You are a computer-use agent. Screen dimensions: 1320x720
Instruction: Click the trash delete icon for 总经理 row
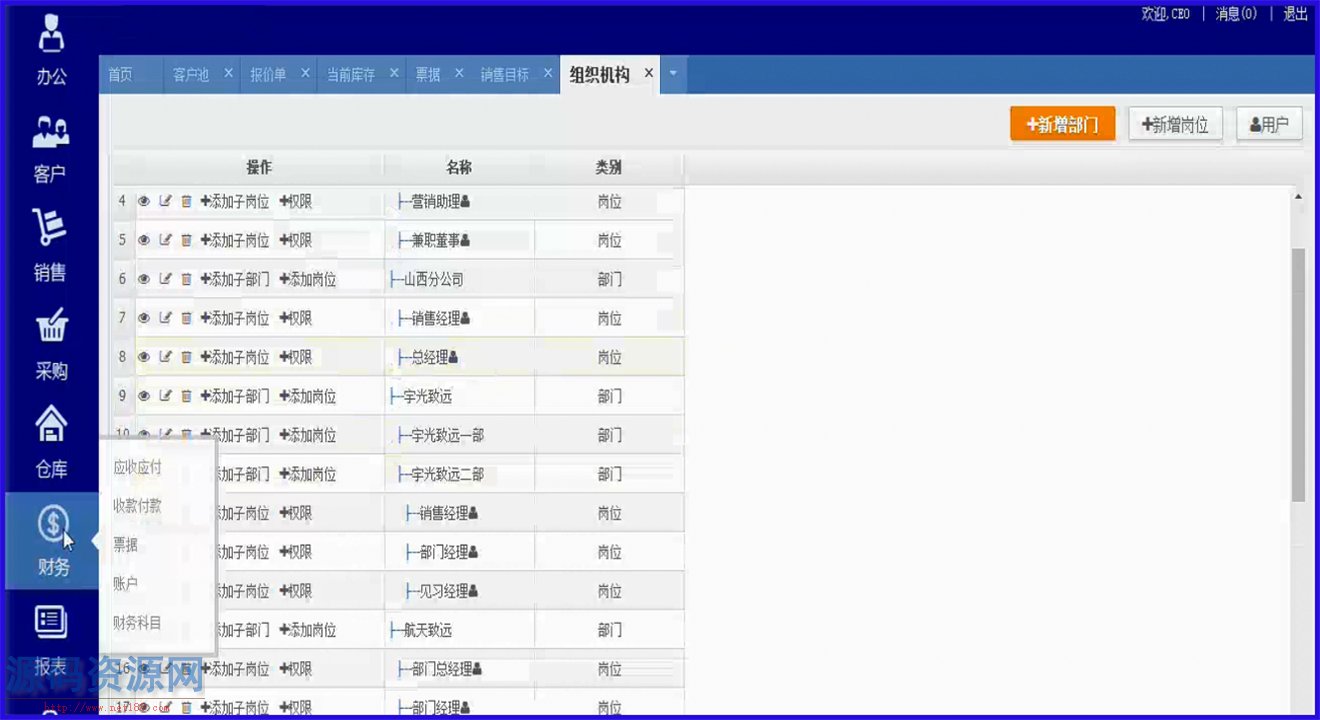coord(186,358)
